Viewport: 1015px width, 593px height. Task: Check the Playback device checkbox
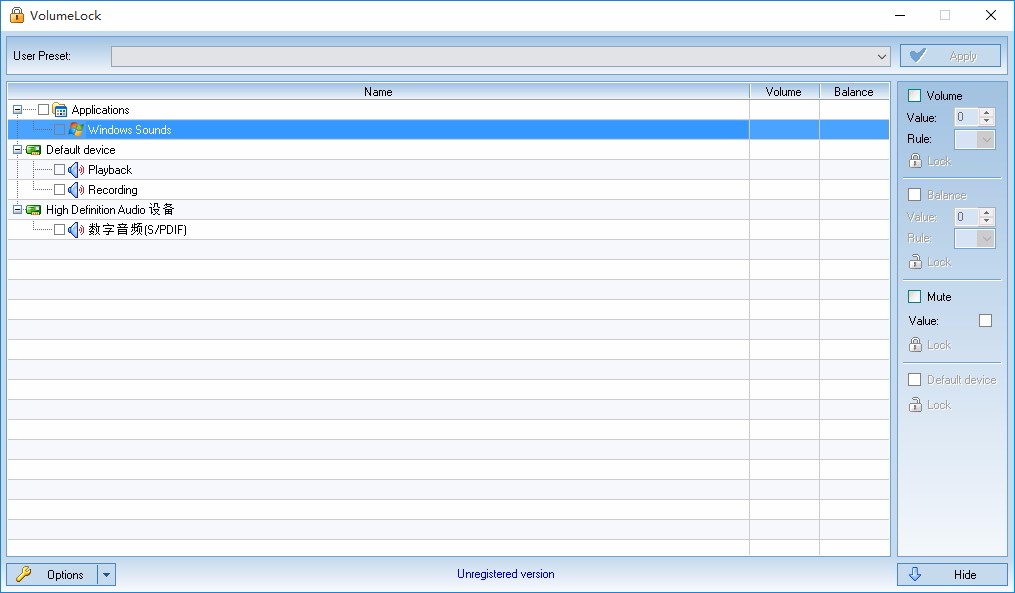[x=59, y=170]
